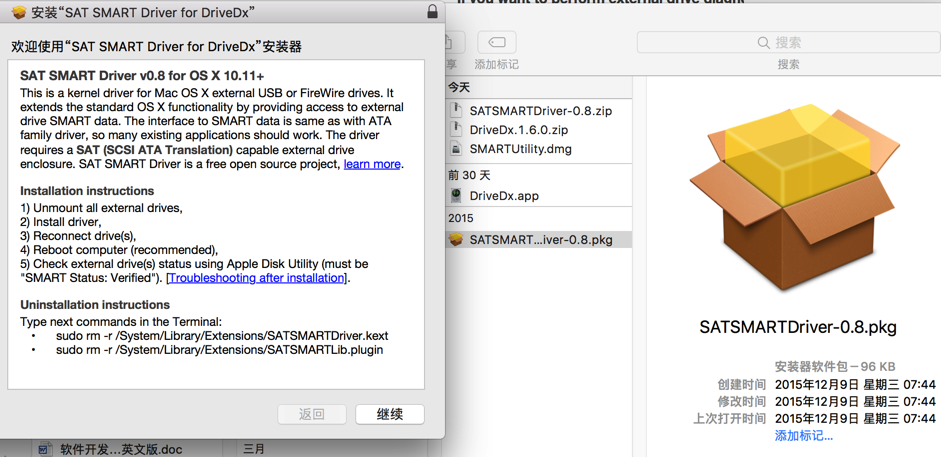
Task: Click 三月 cell in background window
Action: (253, 449)
